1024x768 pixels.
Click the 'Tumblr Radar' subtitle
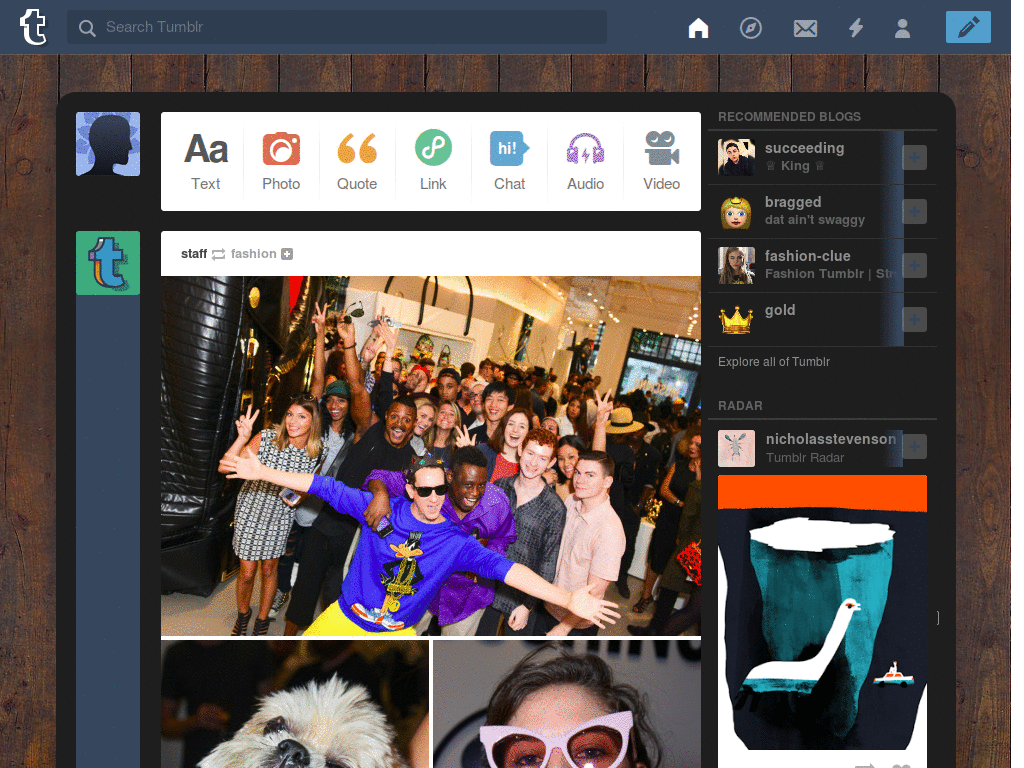tap(805, 458)
